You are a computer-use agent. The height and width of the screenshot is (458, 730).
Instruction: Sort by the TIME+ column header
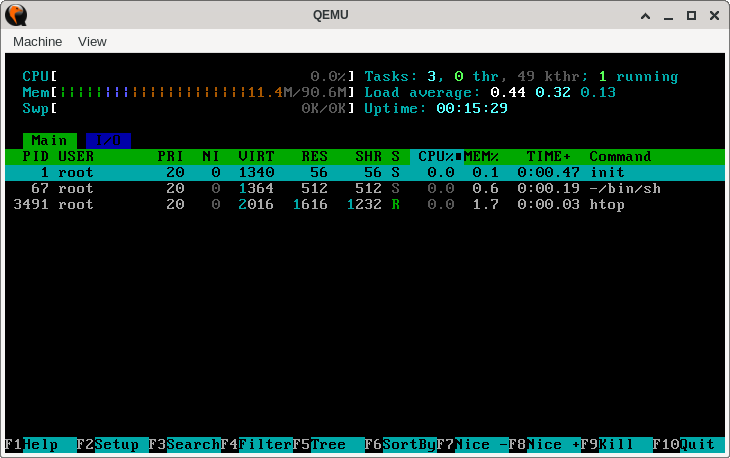pos(548,157)
